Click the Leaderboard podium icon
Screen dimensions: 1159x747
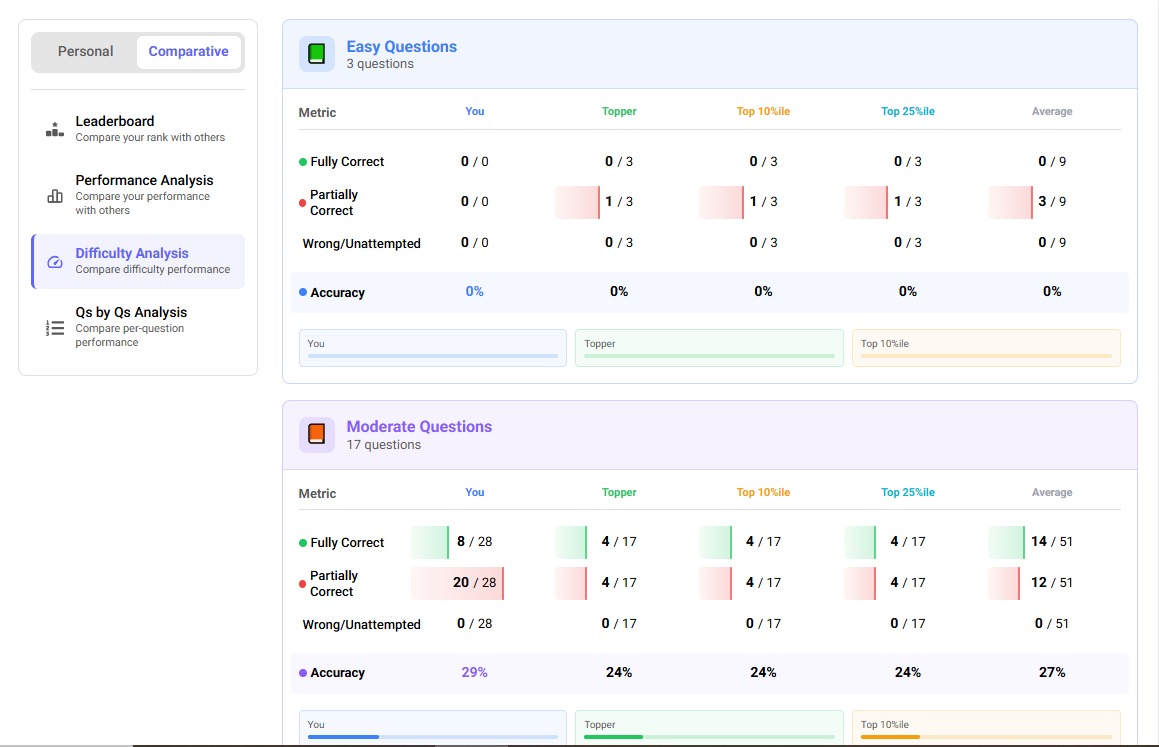tap(55, 129)
